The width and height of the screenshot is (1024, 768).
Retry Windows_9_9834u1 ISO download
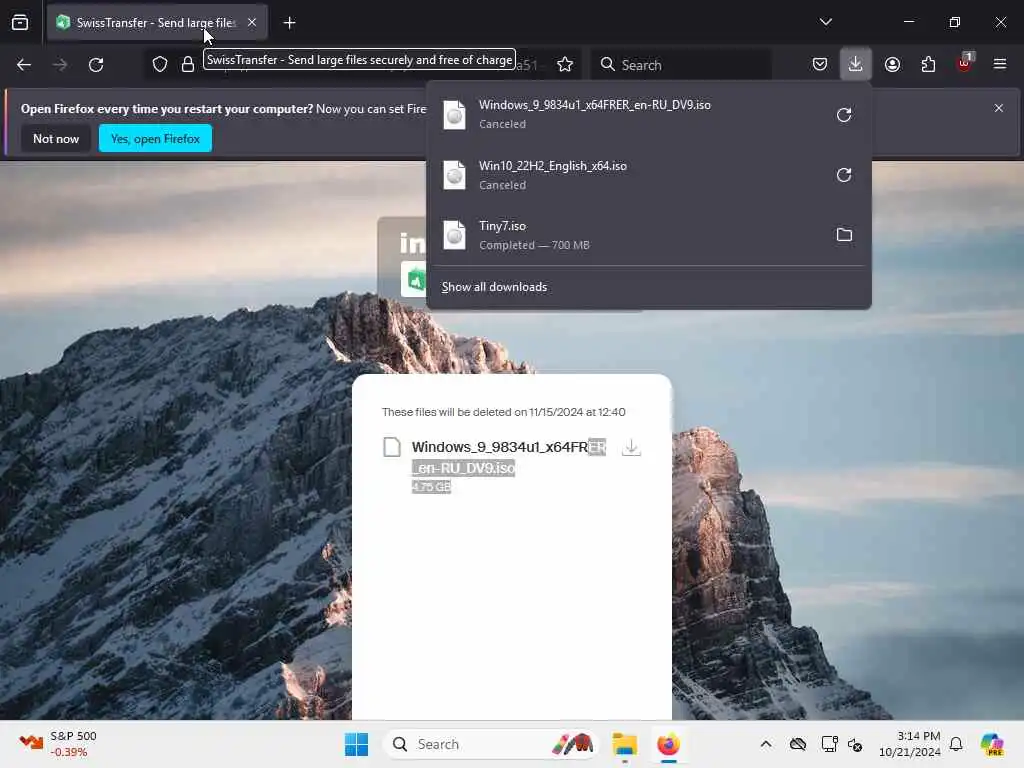coord(844,115)
